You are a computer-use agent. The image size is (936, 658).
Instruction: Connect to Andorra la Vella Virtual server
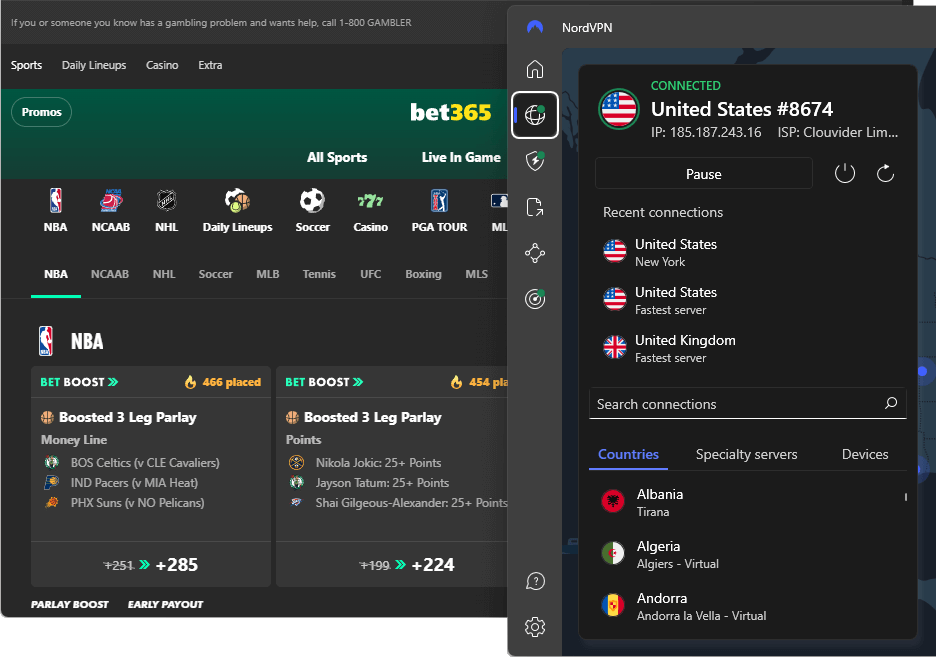747,605
